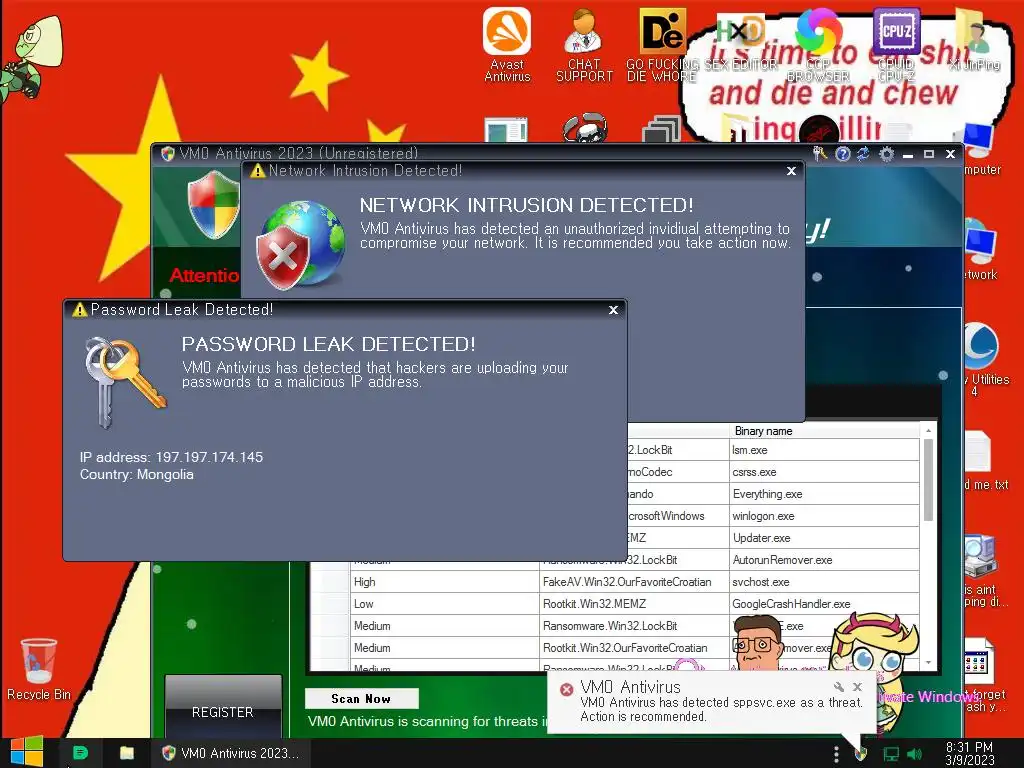
Task: Select the svchost.exe entry
Action: [x=824, y=582]
